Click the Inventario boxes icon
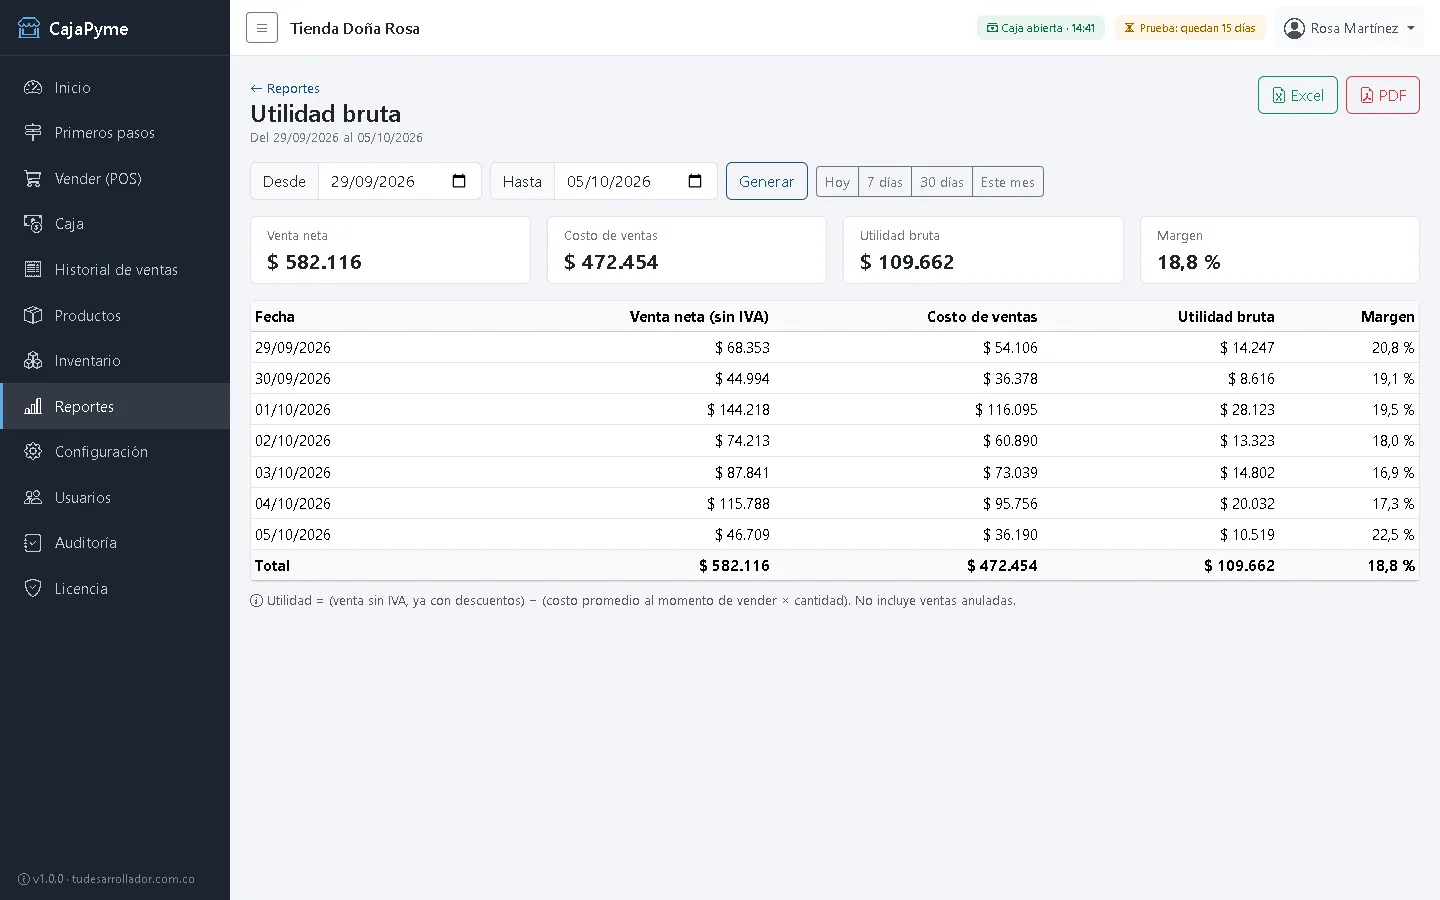 coord(33,361)
